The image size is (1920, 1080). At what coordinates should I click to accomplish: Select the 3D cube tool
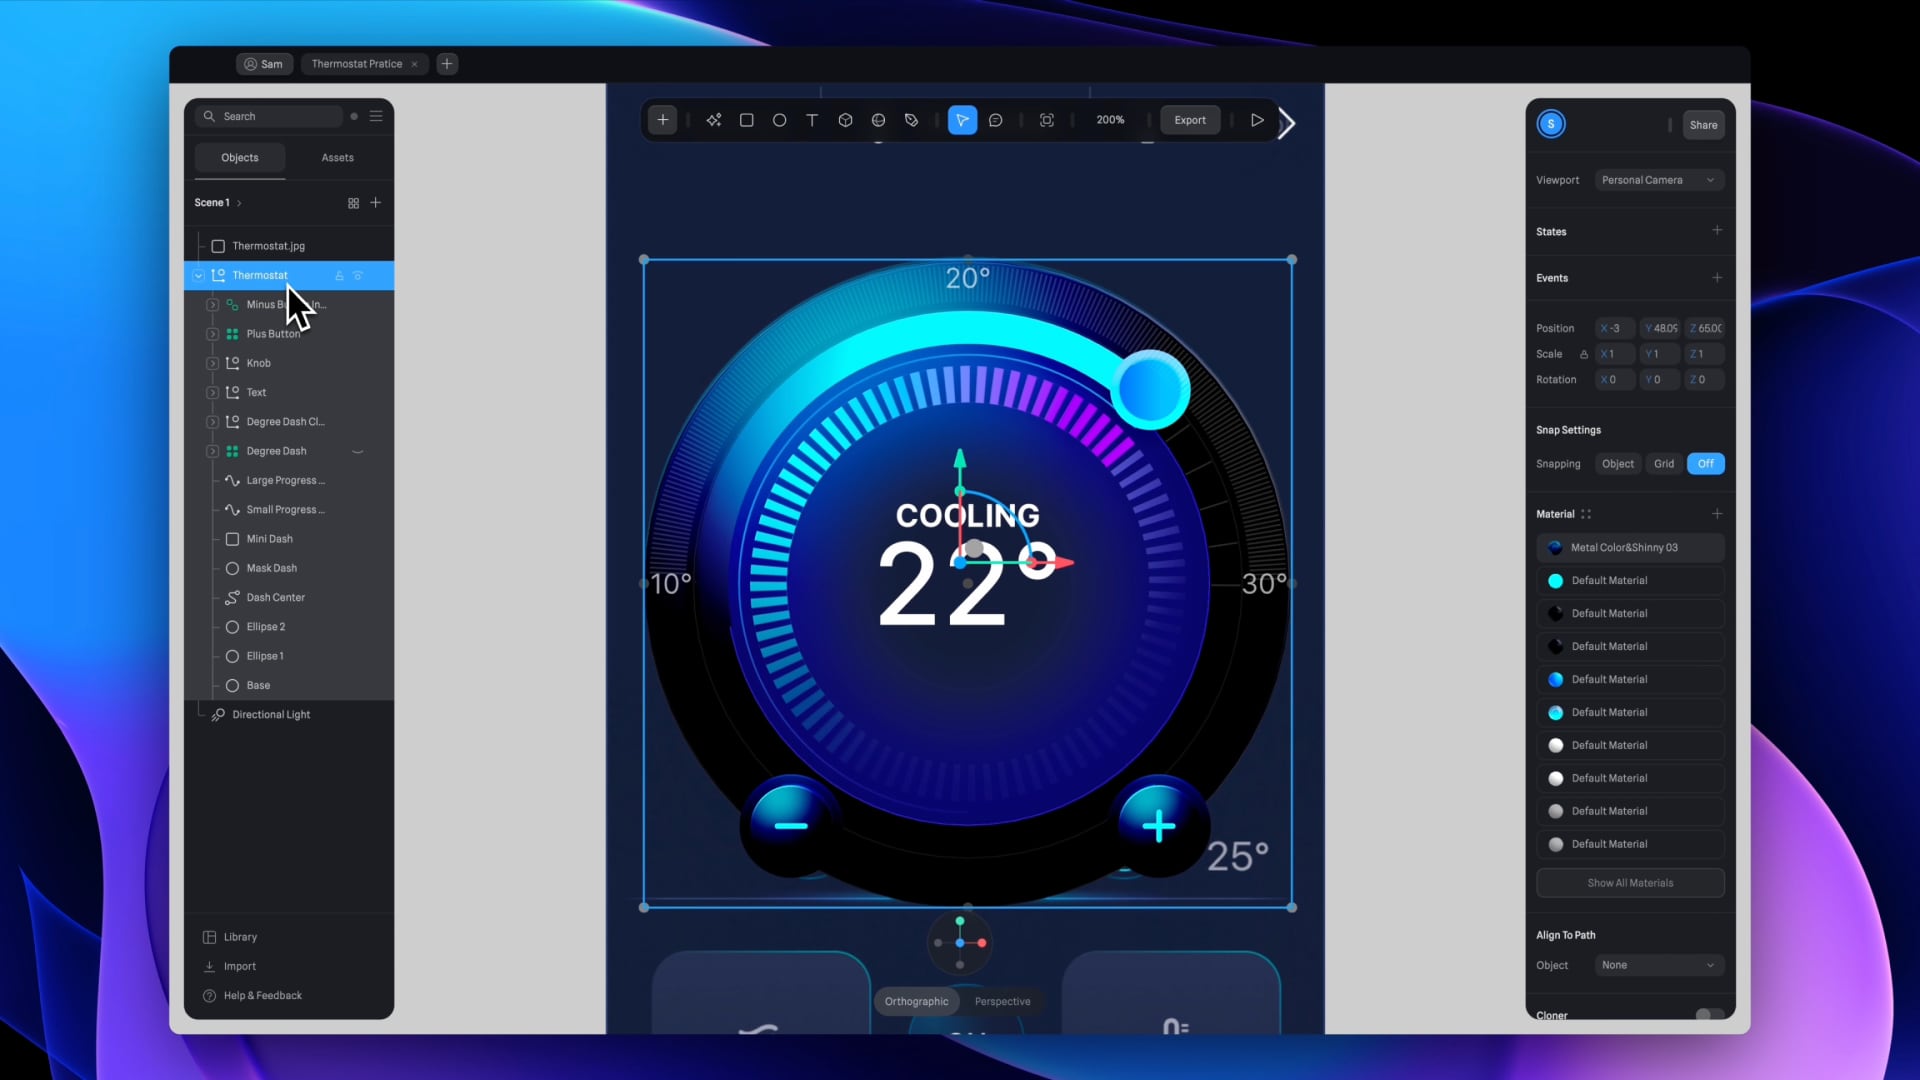click(845, 120)
